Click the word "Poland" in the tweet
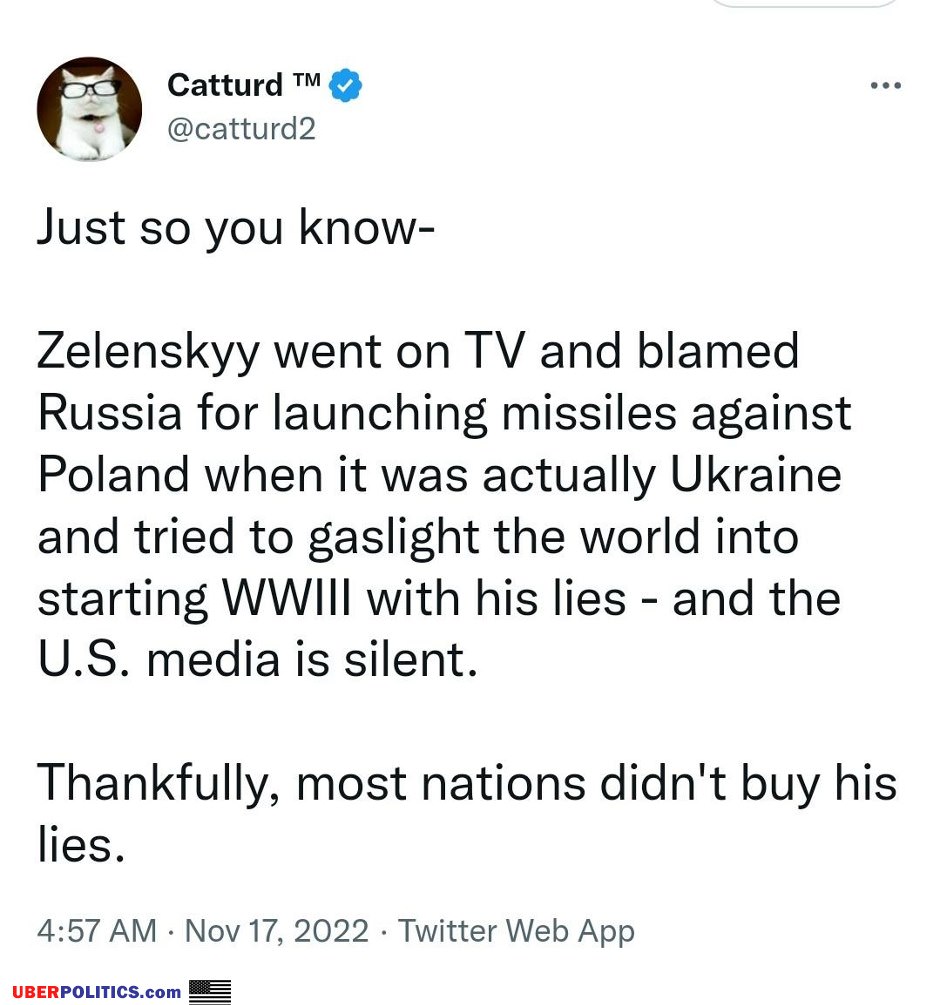This screenshot has height=1005, width=940. click(x=113, y=474)
